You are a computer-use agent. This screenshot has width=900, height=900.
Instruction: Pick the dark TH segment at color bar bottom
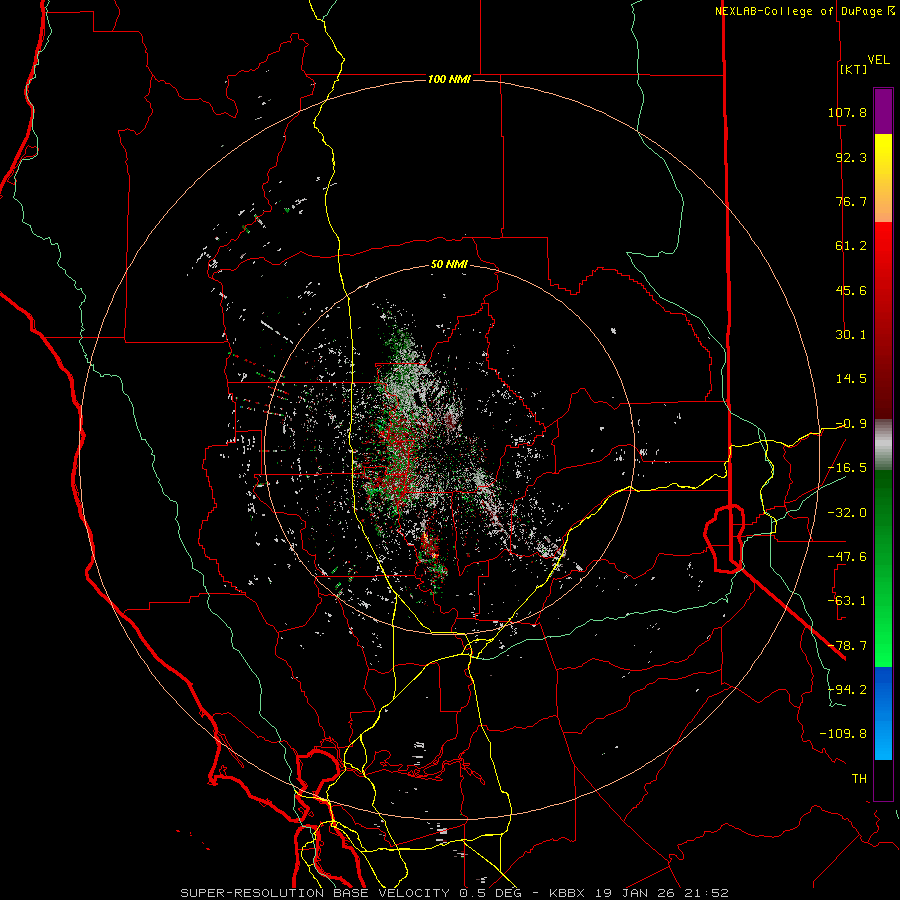coord(883,779)
